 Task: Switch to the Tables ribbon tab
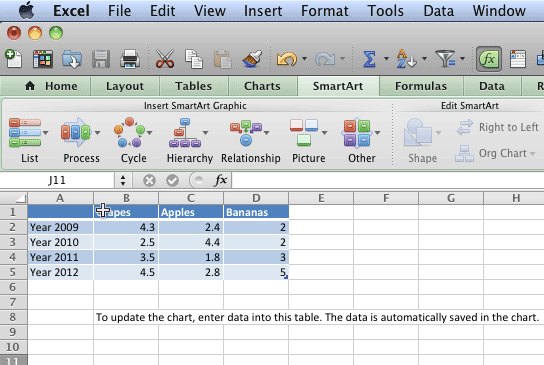193,86
